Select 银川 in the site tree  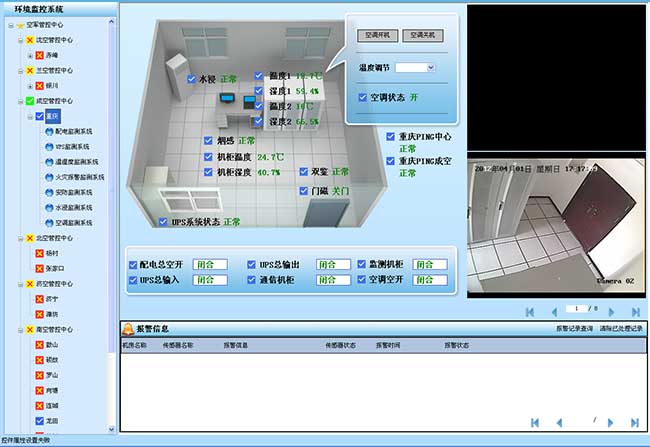coord(53,86)
